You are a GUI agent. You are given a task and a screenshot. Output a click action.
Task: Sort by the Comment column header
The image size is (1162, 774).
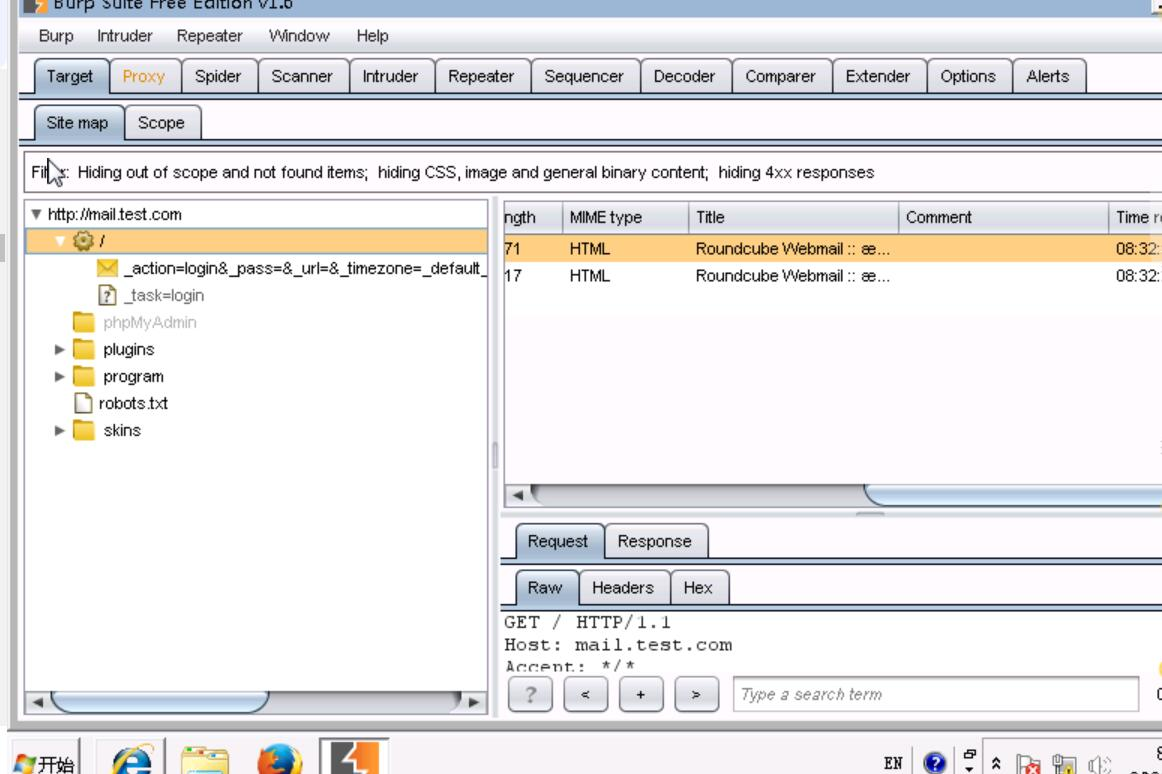(x=1003, y=217)
